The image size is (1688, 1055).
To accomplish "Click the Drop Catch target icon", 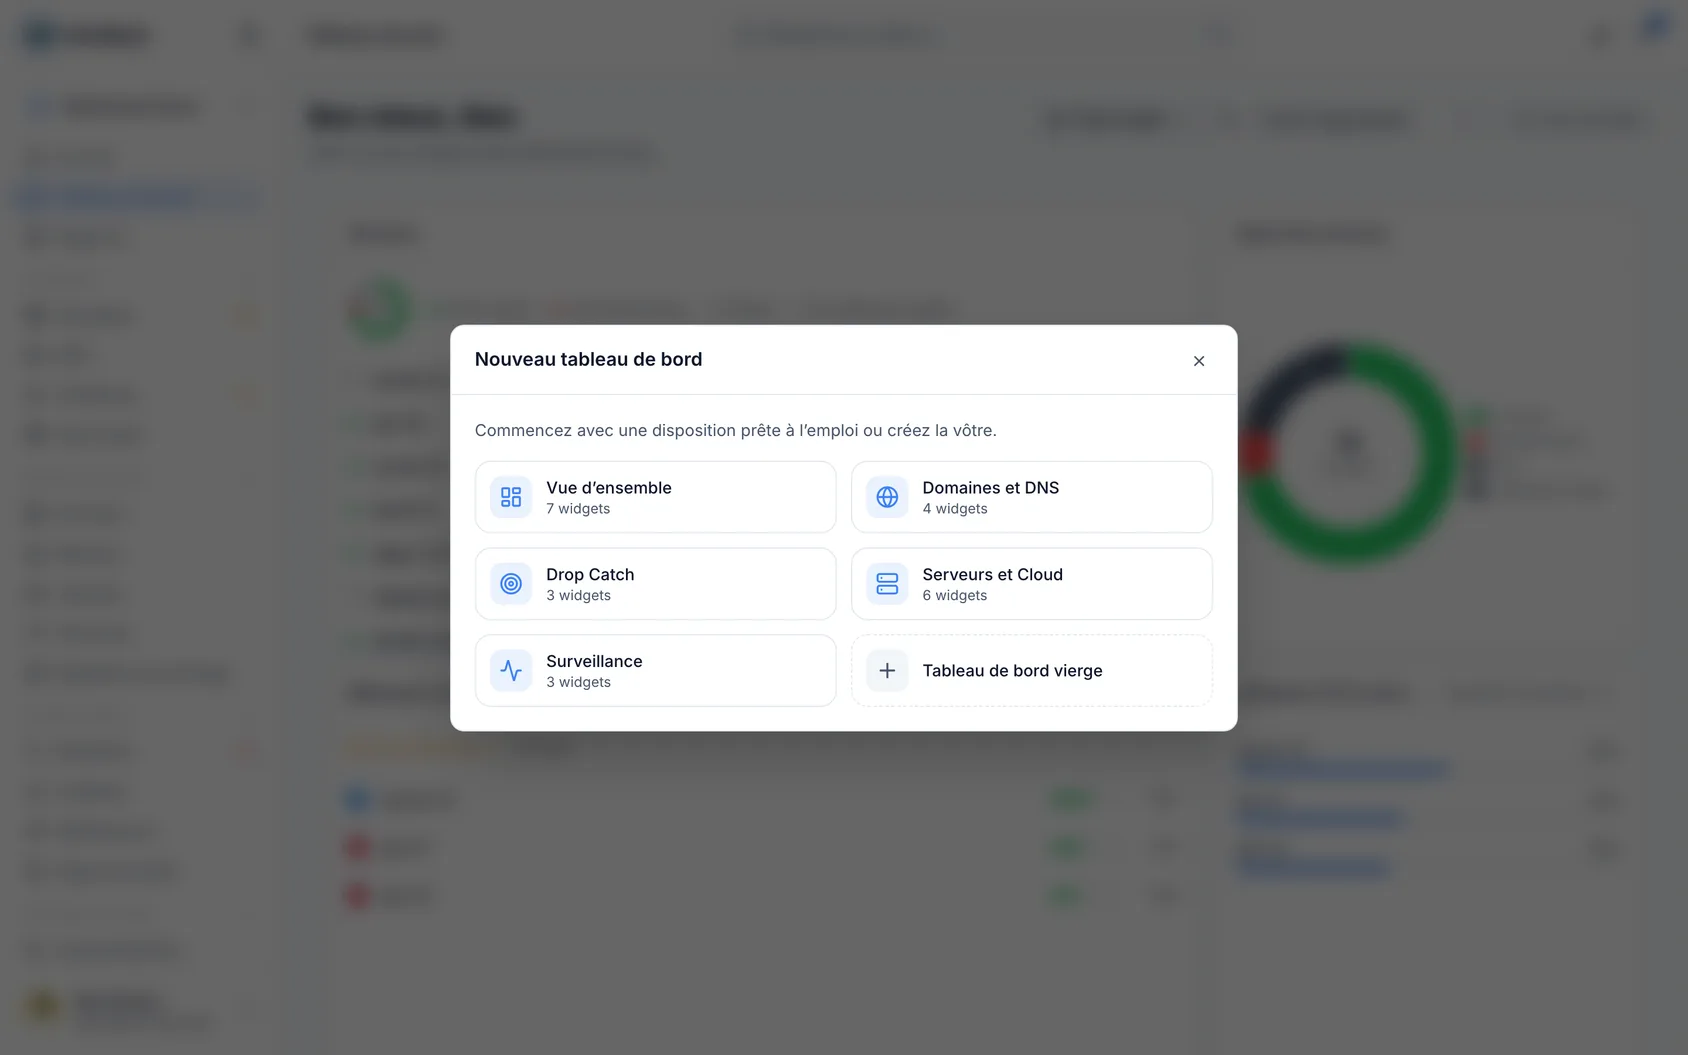I will tap(511, 584).
